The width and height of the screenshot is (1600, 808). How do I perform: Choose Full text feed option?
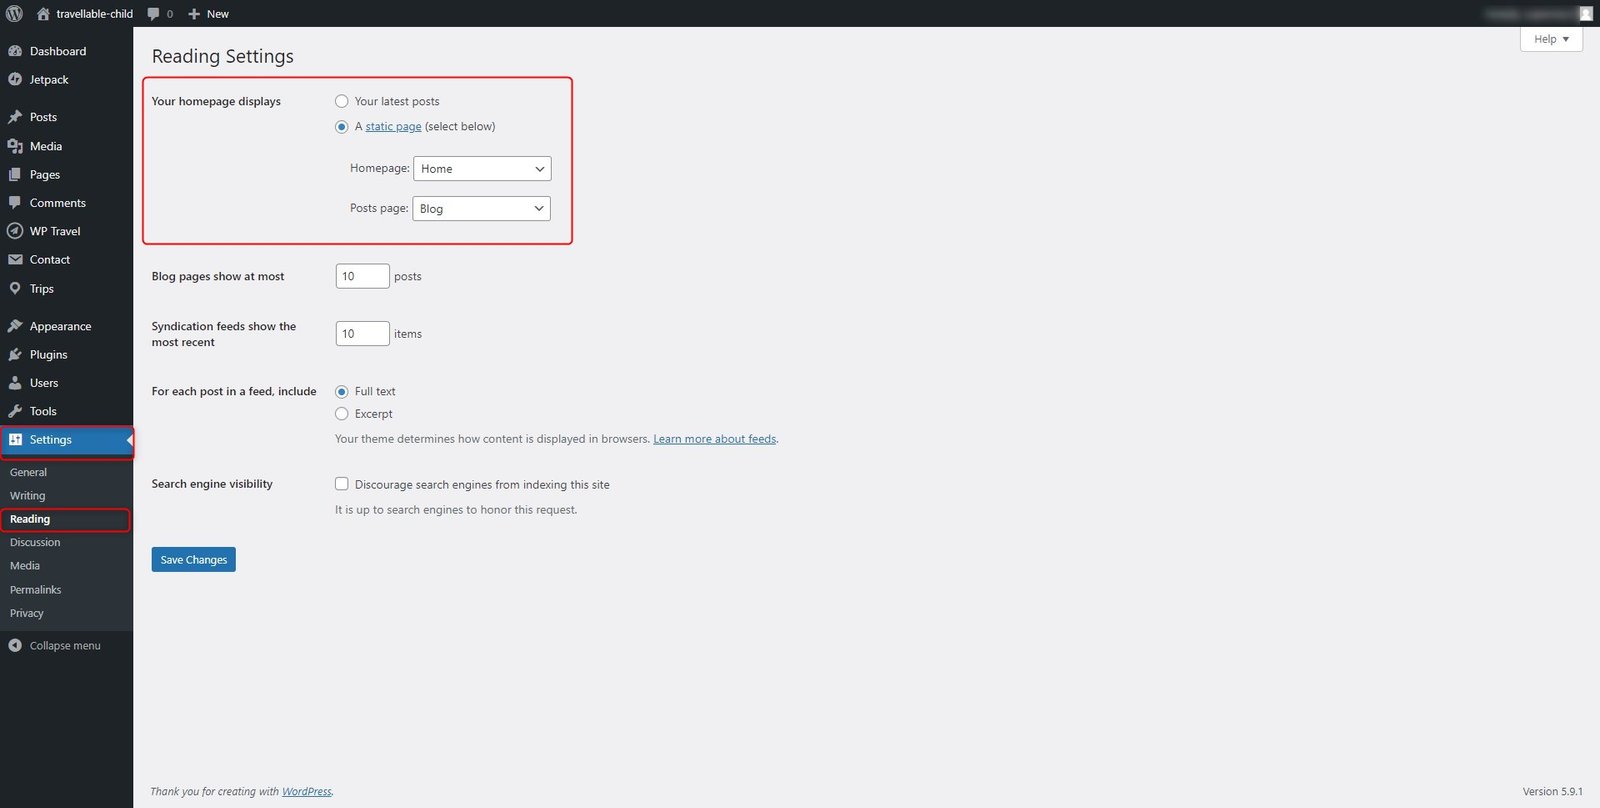(x=342, y=392)
